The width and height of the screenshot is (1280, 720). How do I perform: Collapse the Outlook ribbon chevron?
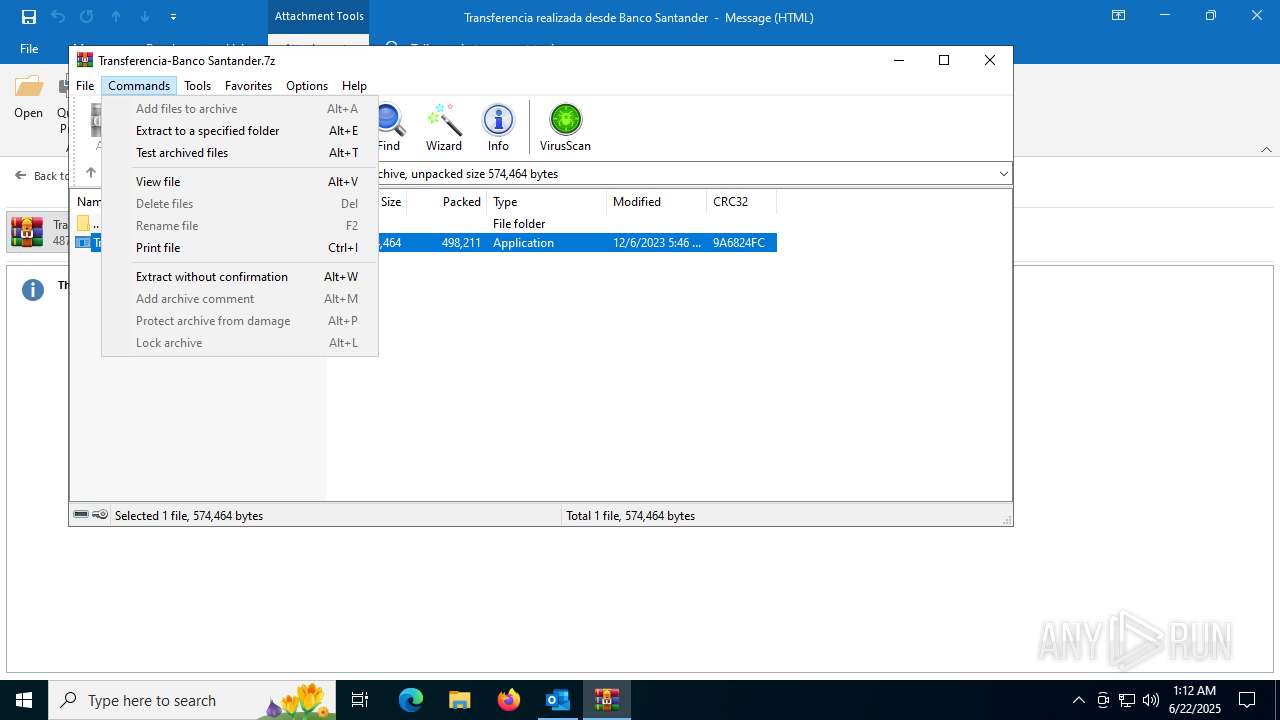[1266, 149]
